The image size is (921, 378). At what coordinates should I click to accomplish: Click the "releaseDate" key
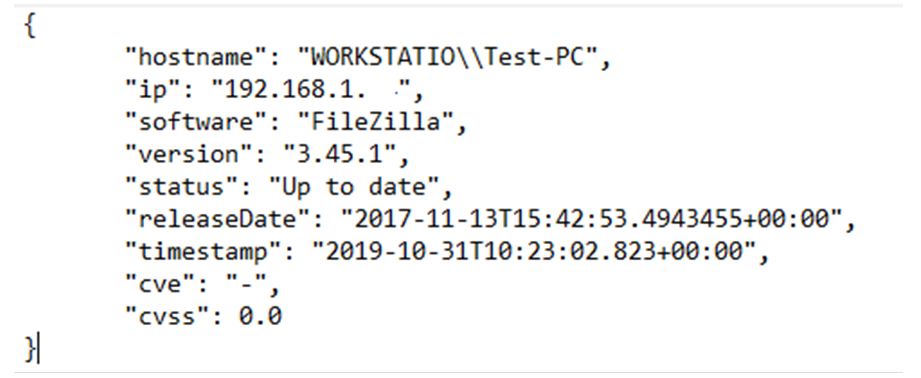[226, 219]
